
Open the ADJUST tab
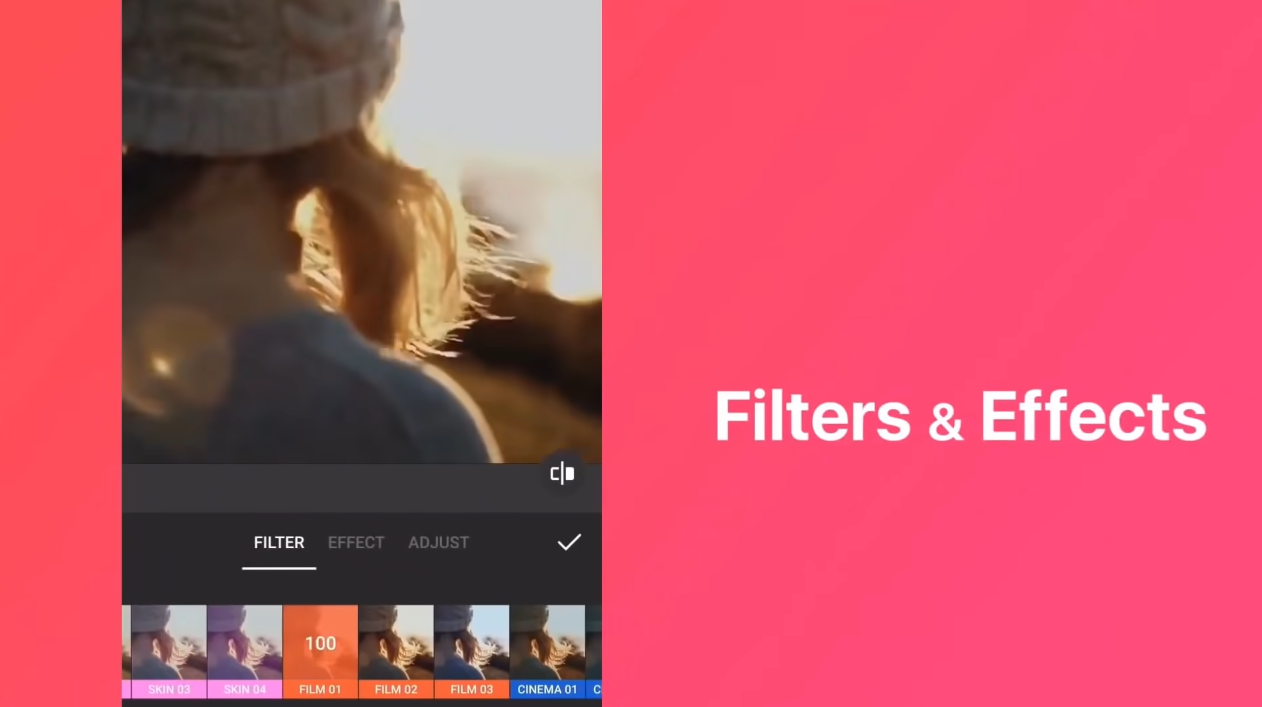(x=438, y=543)
